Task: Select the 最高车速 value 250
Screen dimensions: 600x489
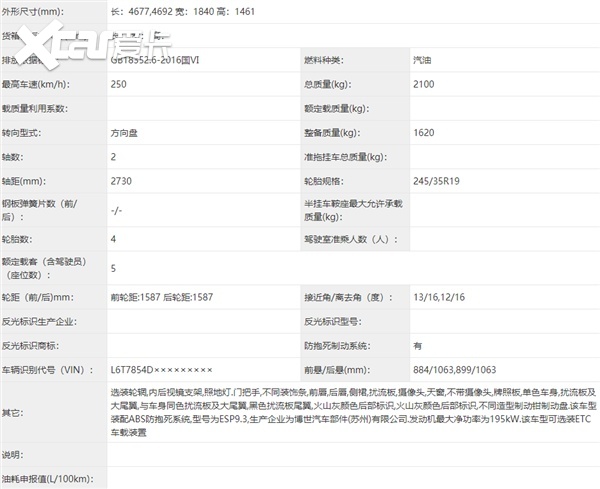Action: point(121,85)
